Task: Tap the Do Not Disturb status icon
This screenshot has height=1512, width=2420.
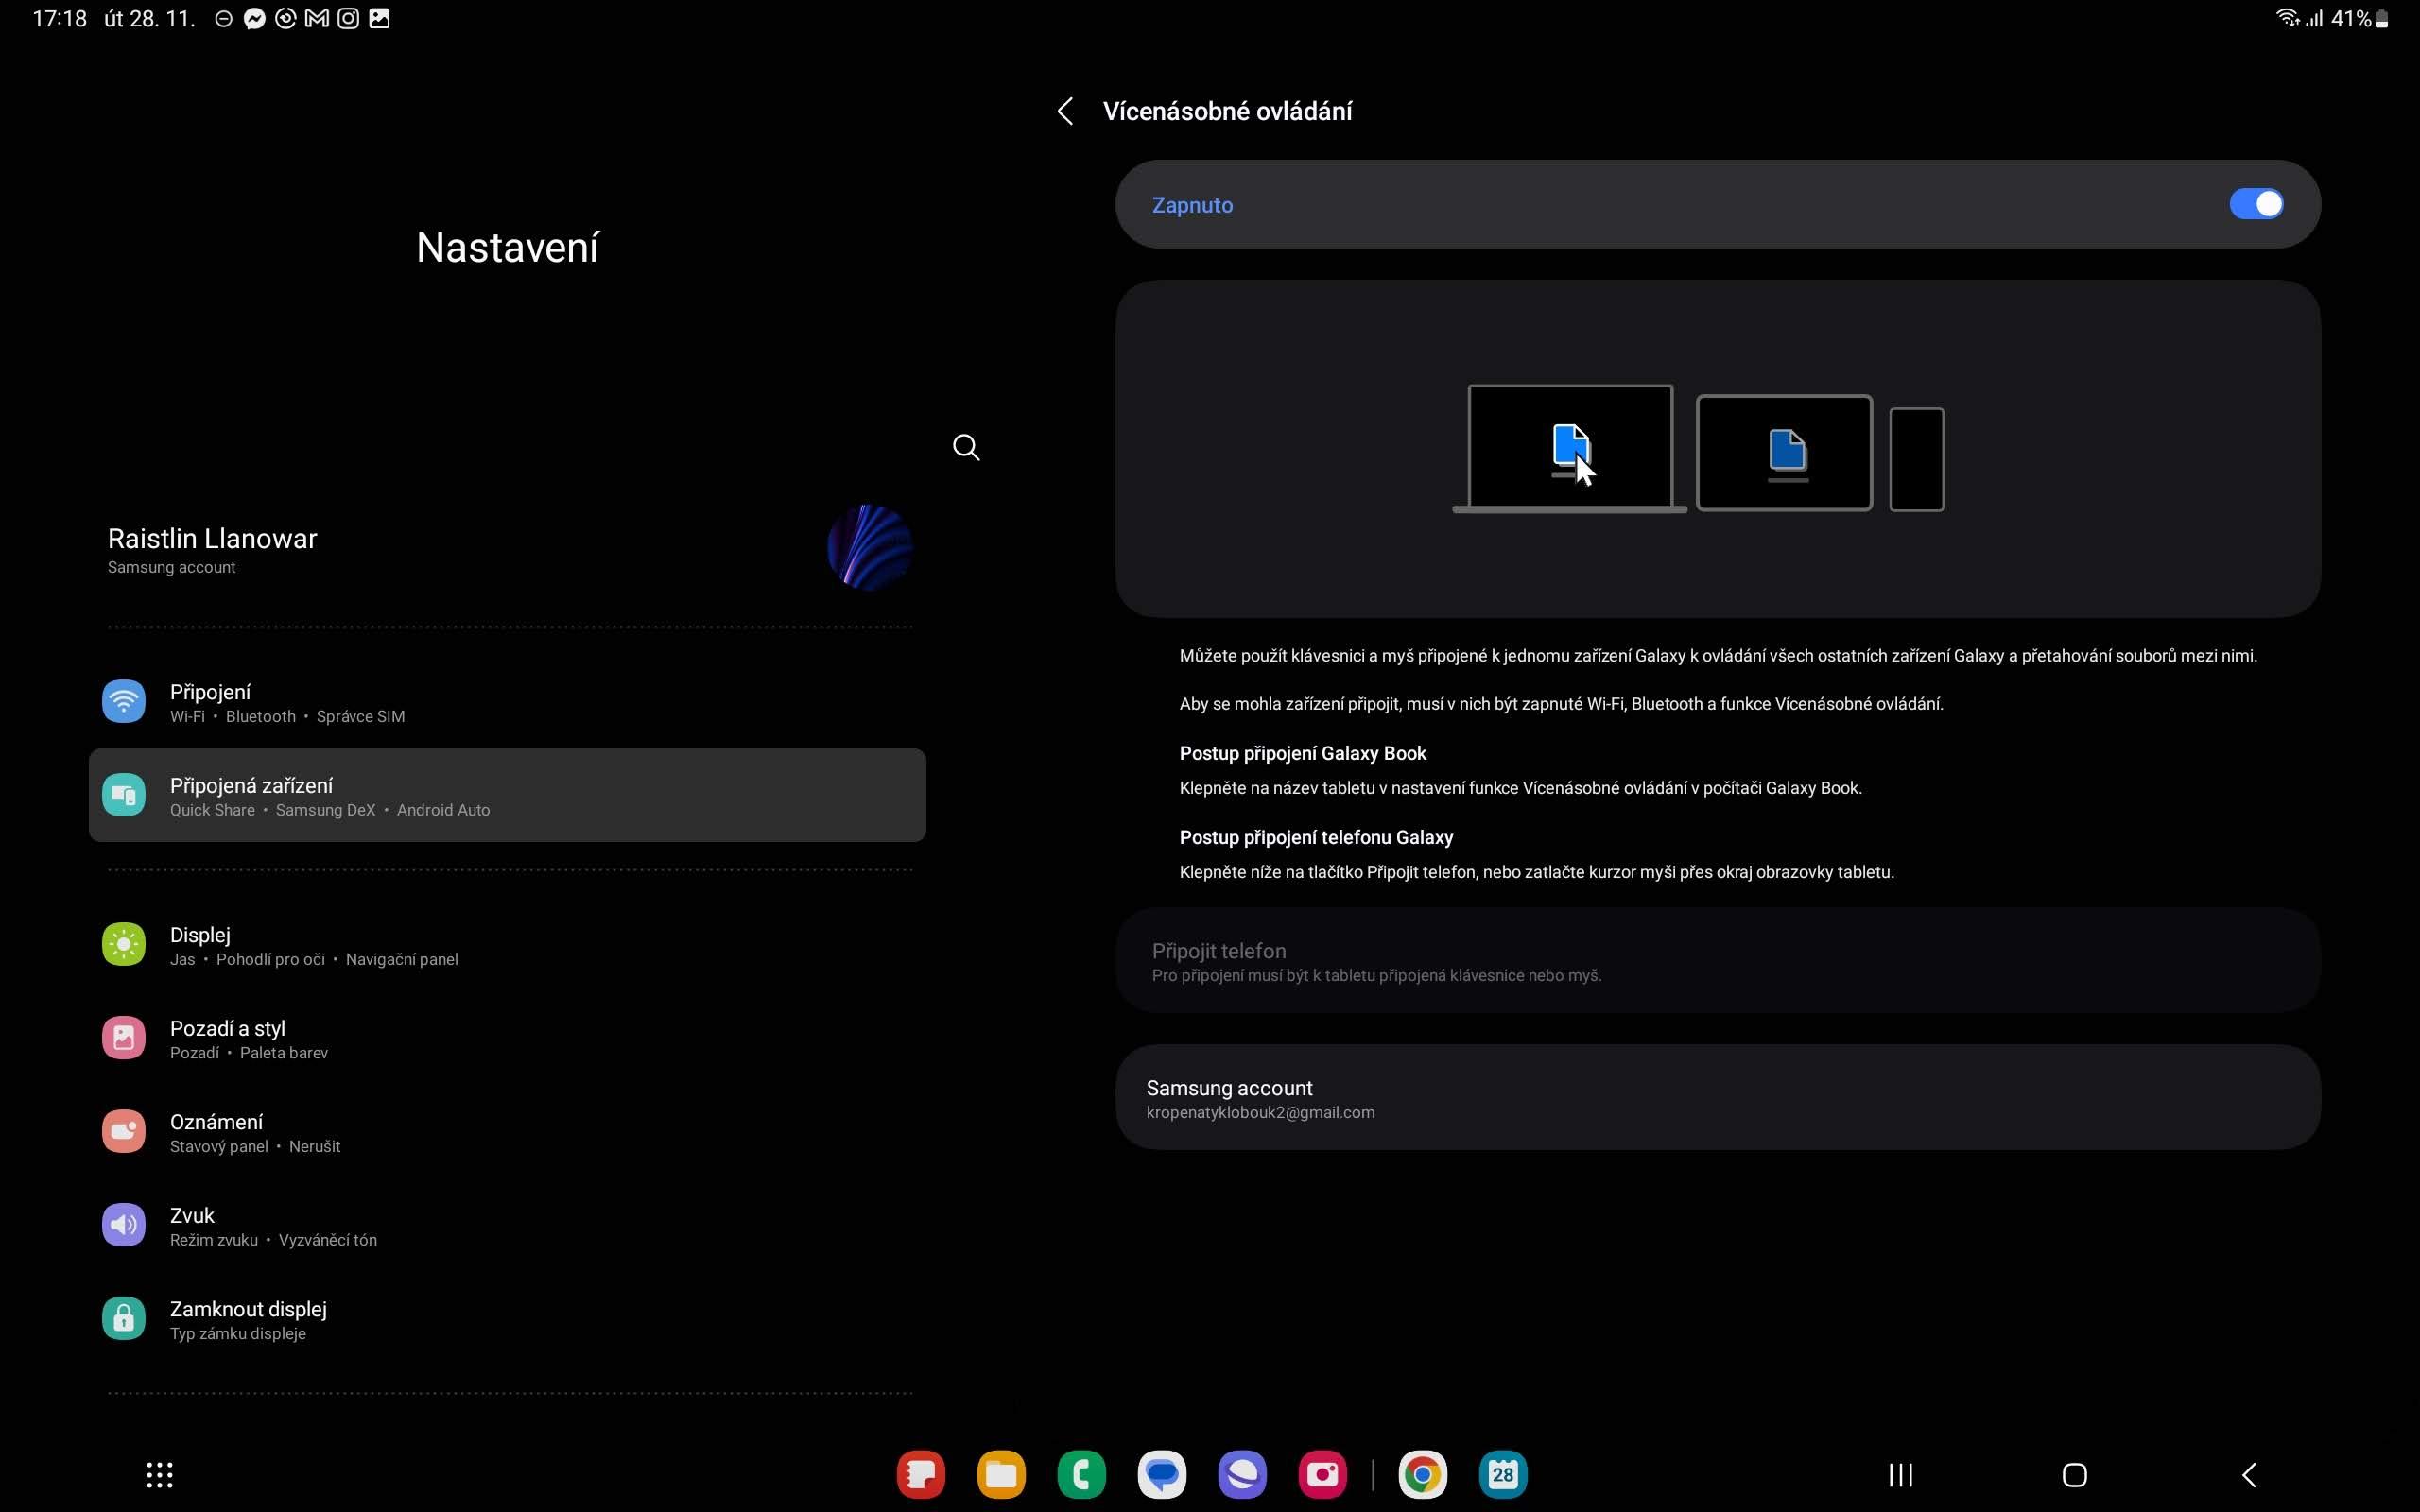Action: (223, 18)
